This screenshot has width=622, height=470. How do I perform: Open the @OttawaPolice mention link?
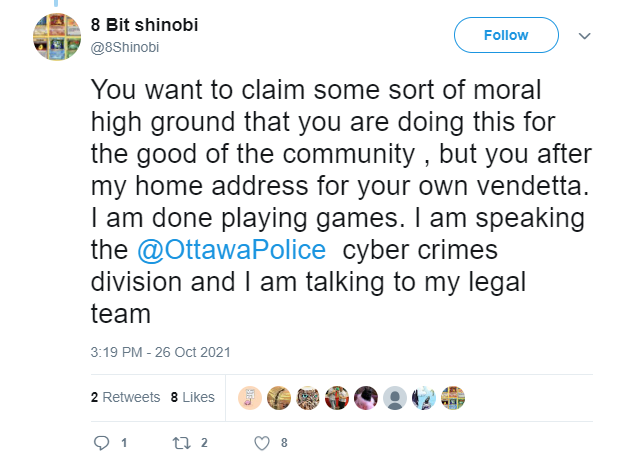(231, 250)
